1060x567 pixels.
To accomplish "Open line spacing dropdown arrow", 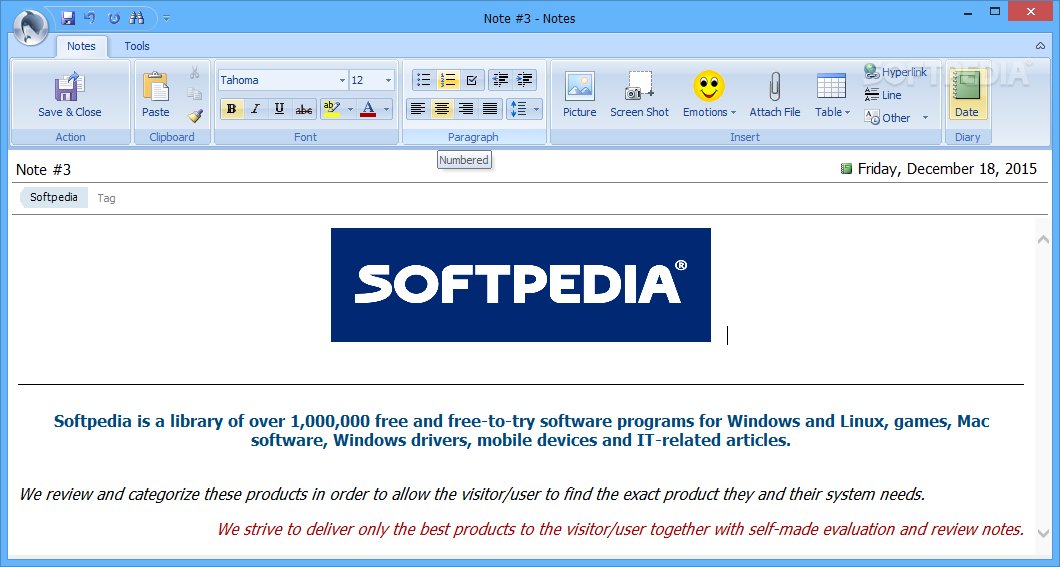I will (x=537, y=109).
